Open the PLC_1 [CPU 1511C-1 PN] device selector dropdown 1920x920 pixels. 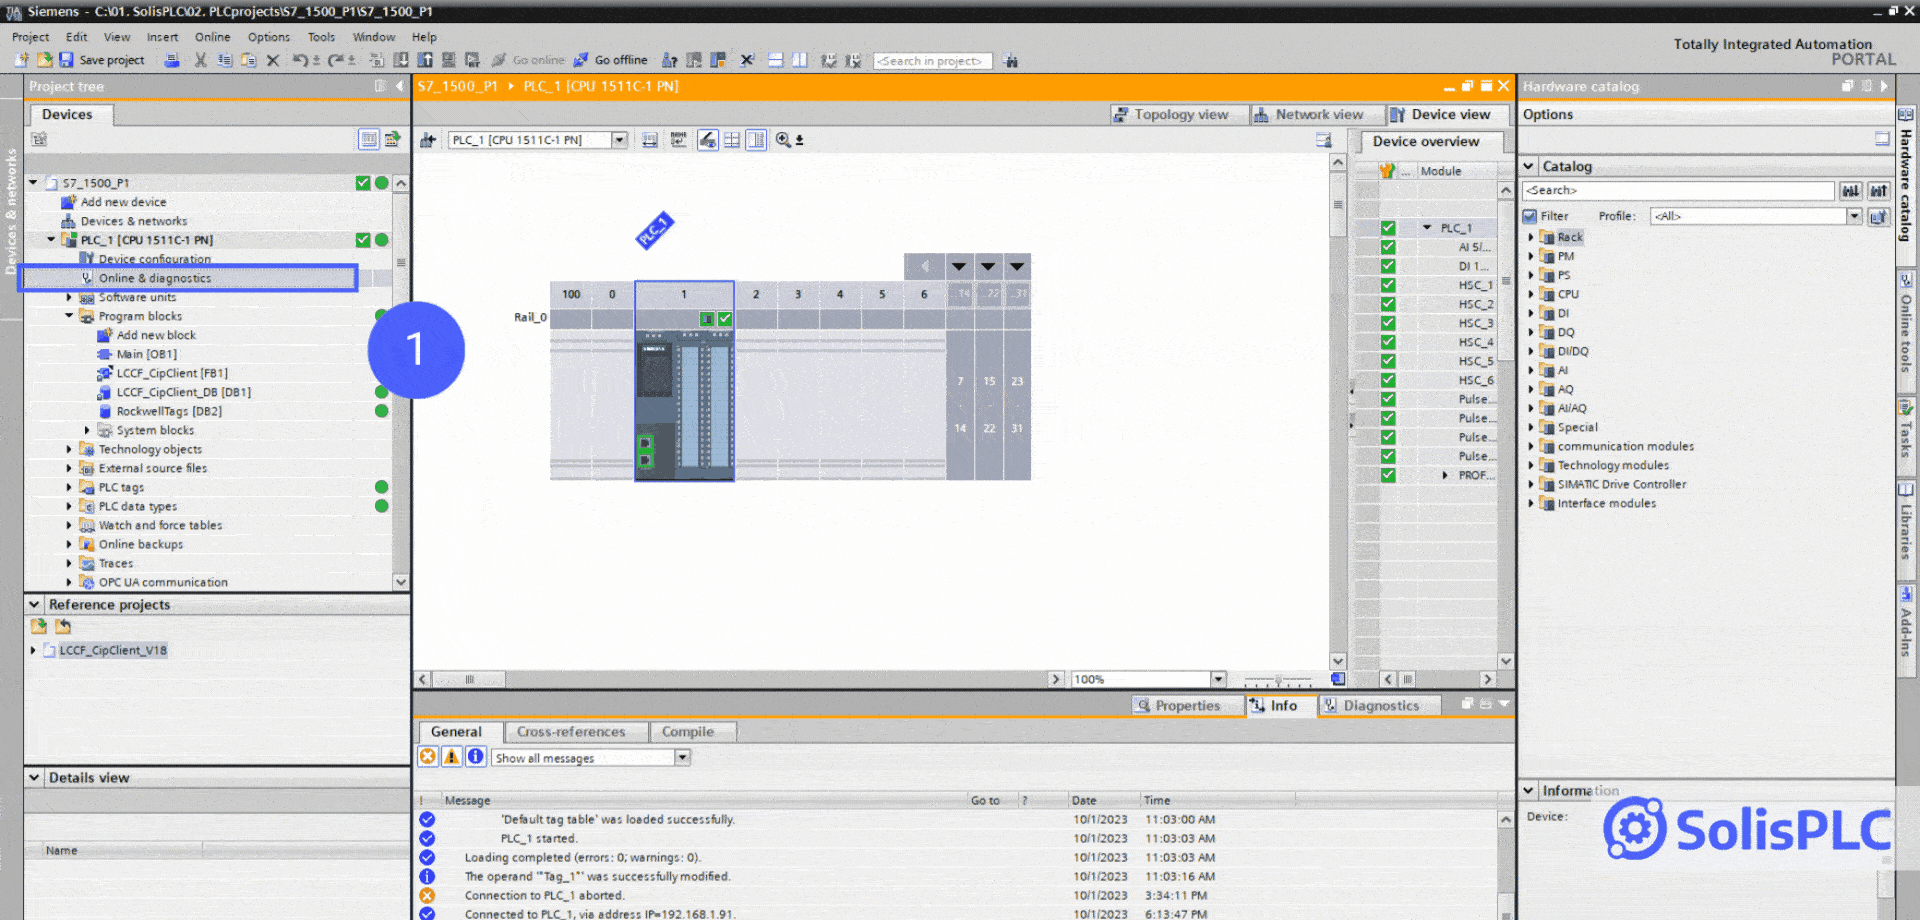[620, 139]
